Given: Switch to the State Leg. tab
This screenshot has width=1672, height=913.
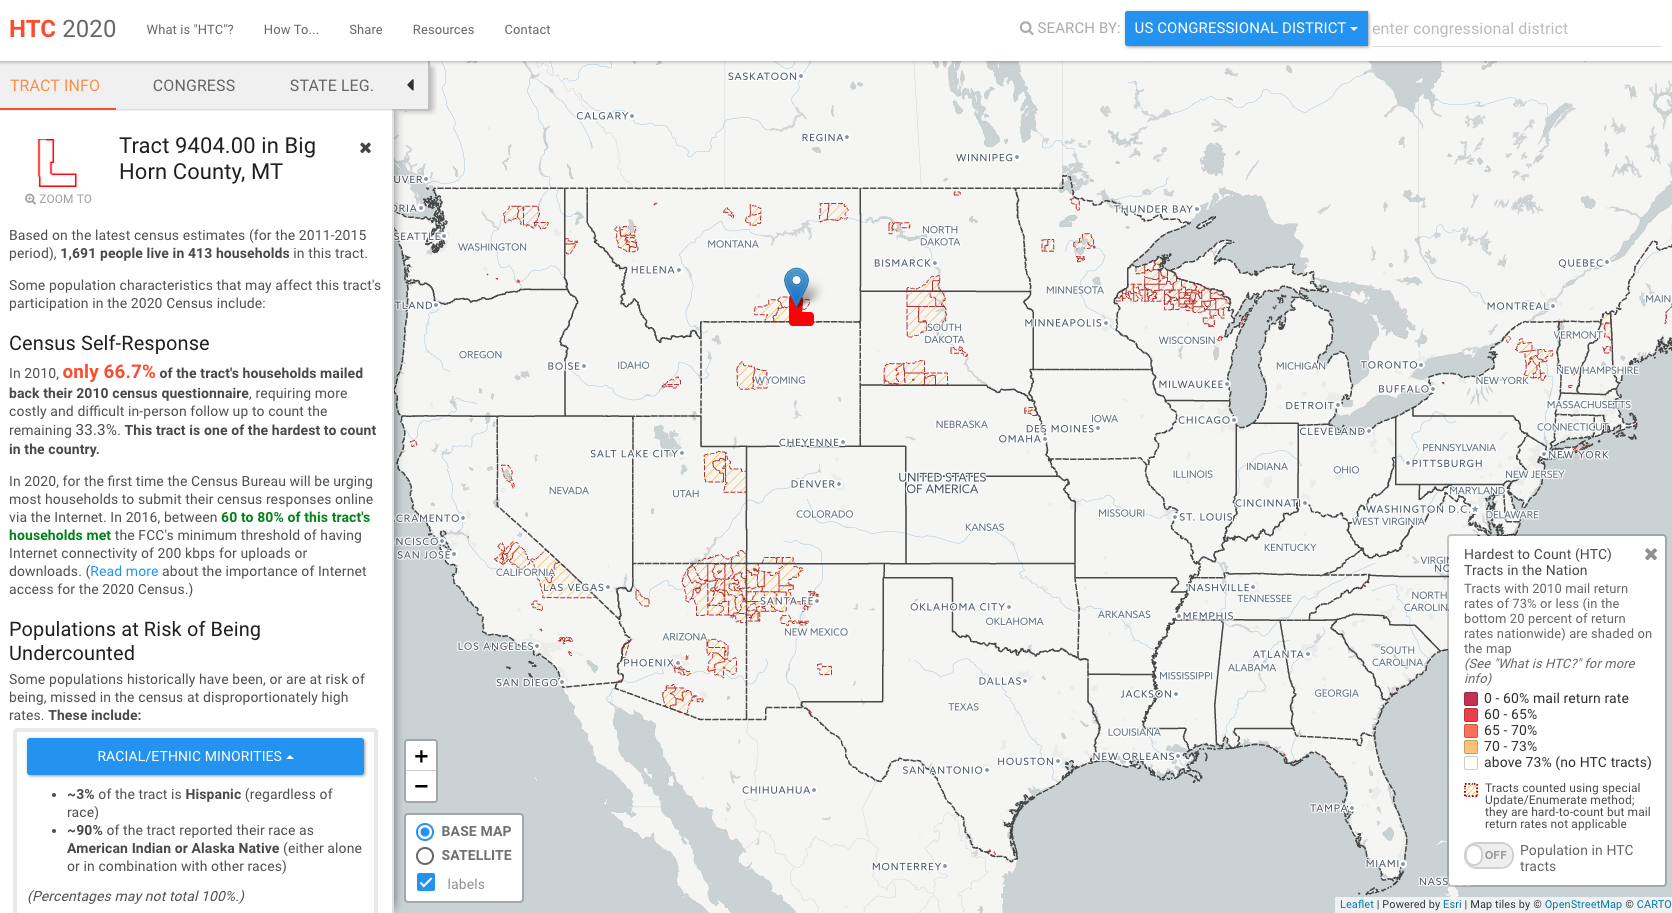Looking at the screenshot, I should click(331, 86).
